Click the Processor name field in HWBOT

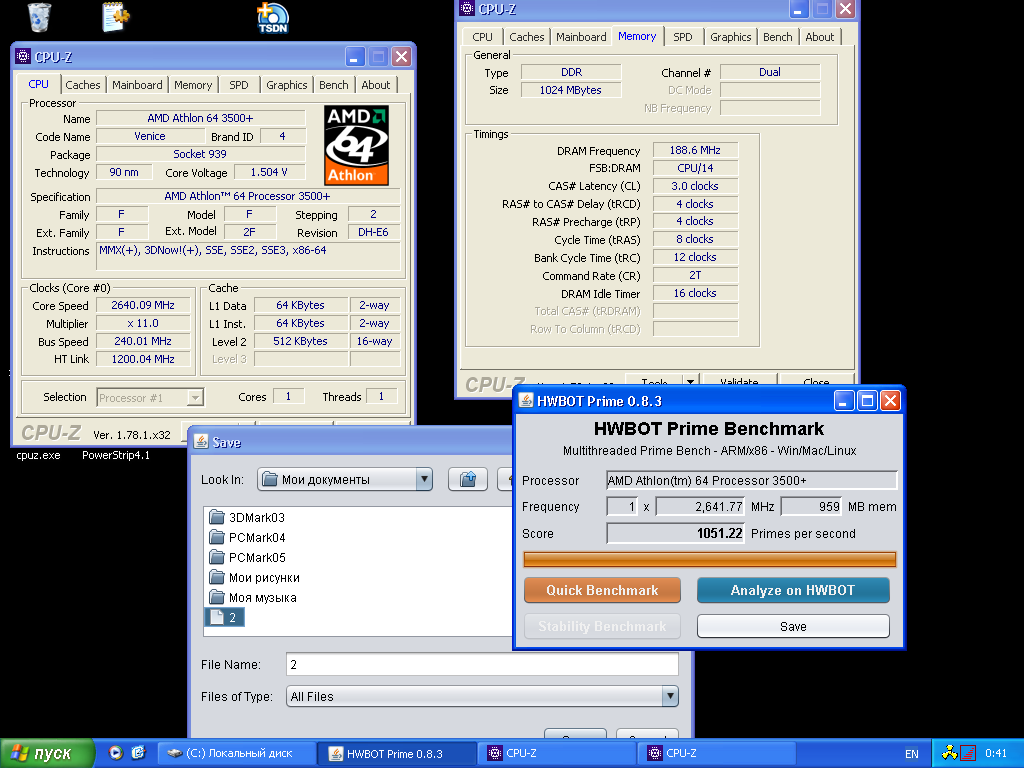point(752,480)
